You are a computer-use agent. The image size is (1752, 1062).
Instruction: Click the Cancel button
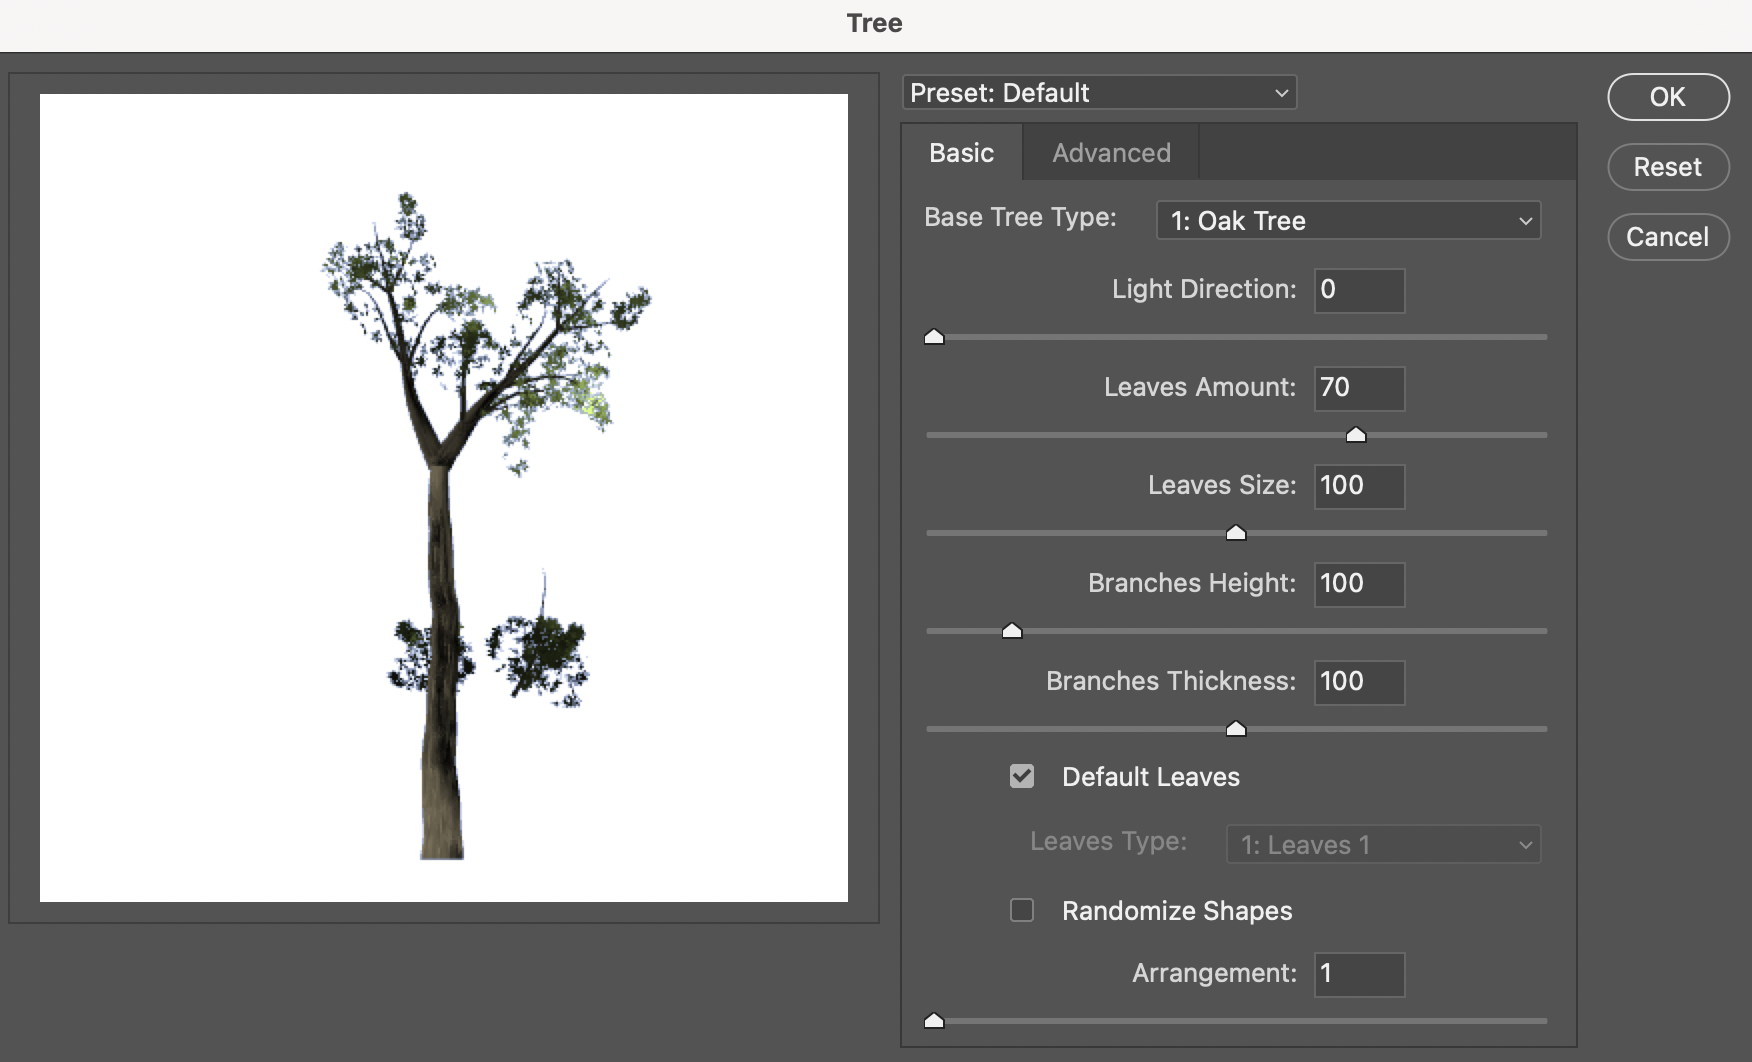[x=1667, y=237]
